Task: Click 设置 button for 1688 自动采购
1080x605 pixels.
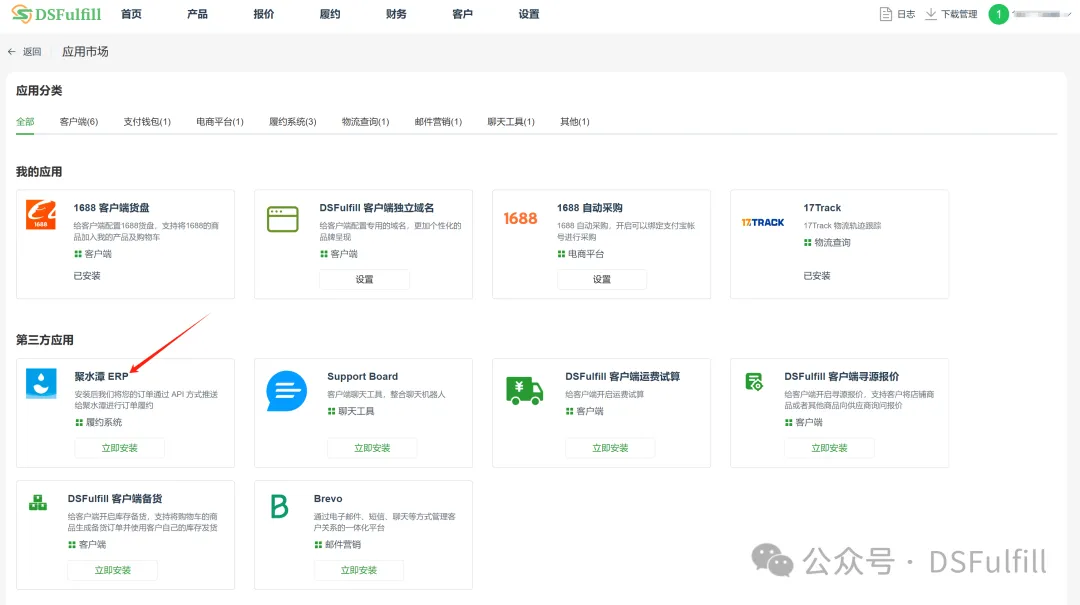Action: coord(601,279)
